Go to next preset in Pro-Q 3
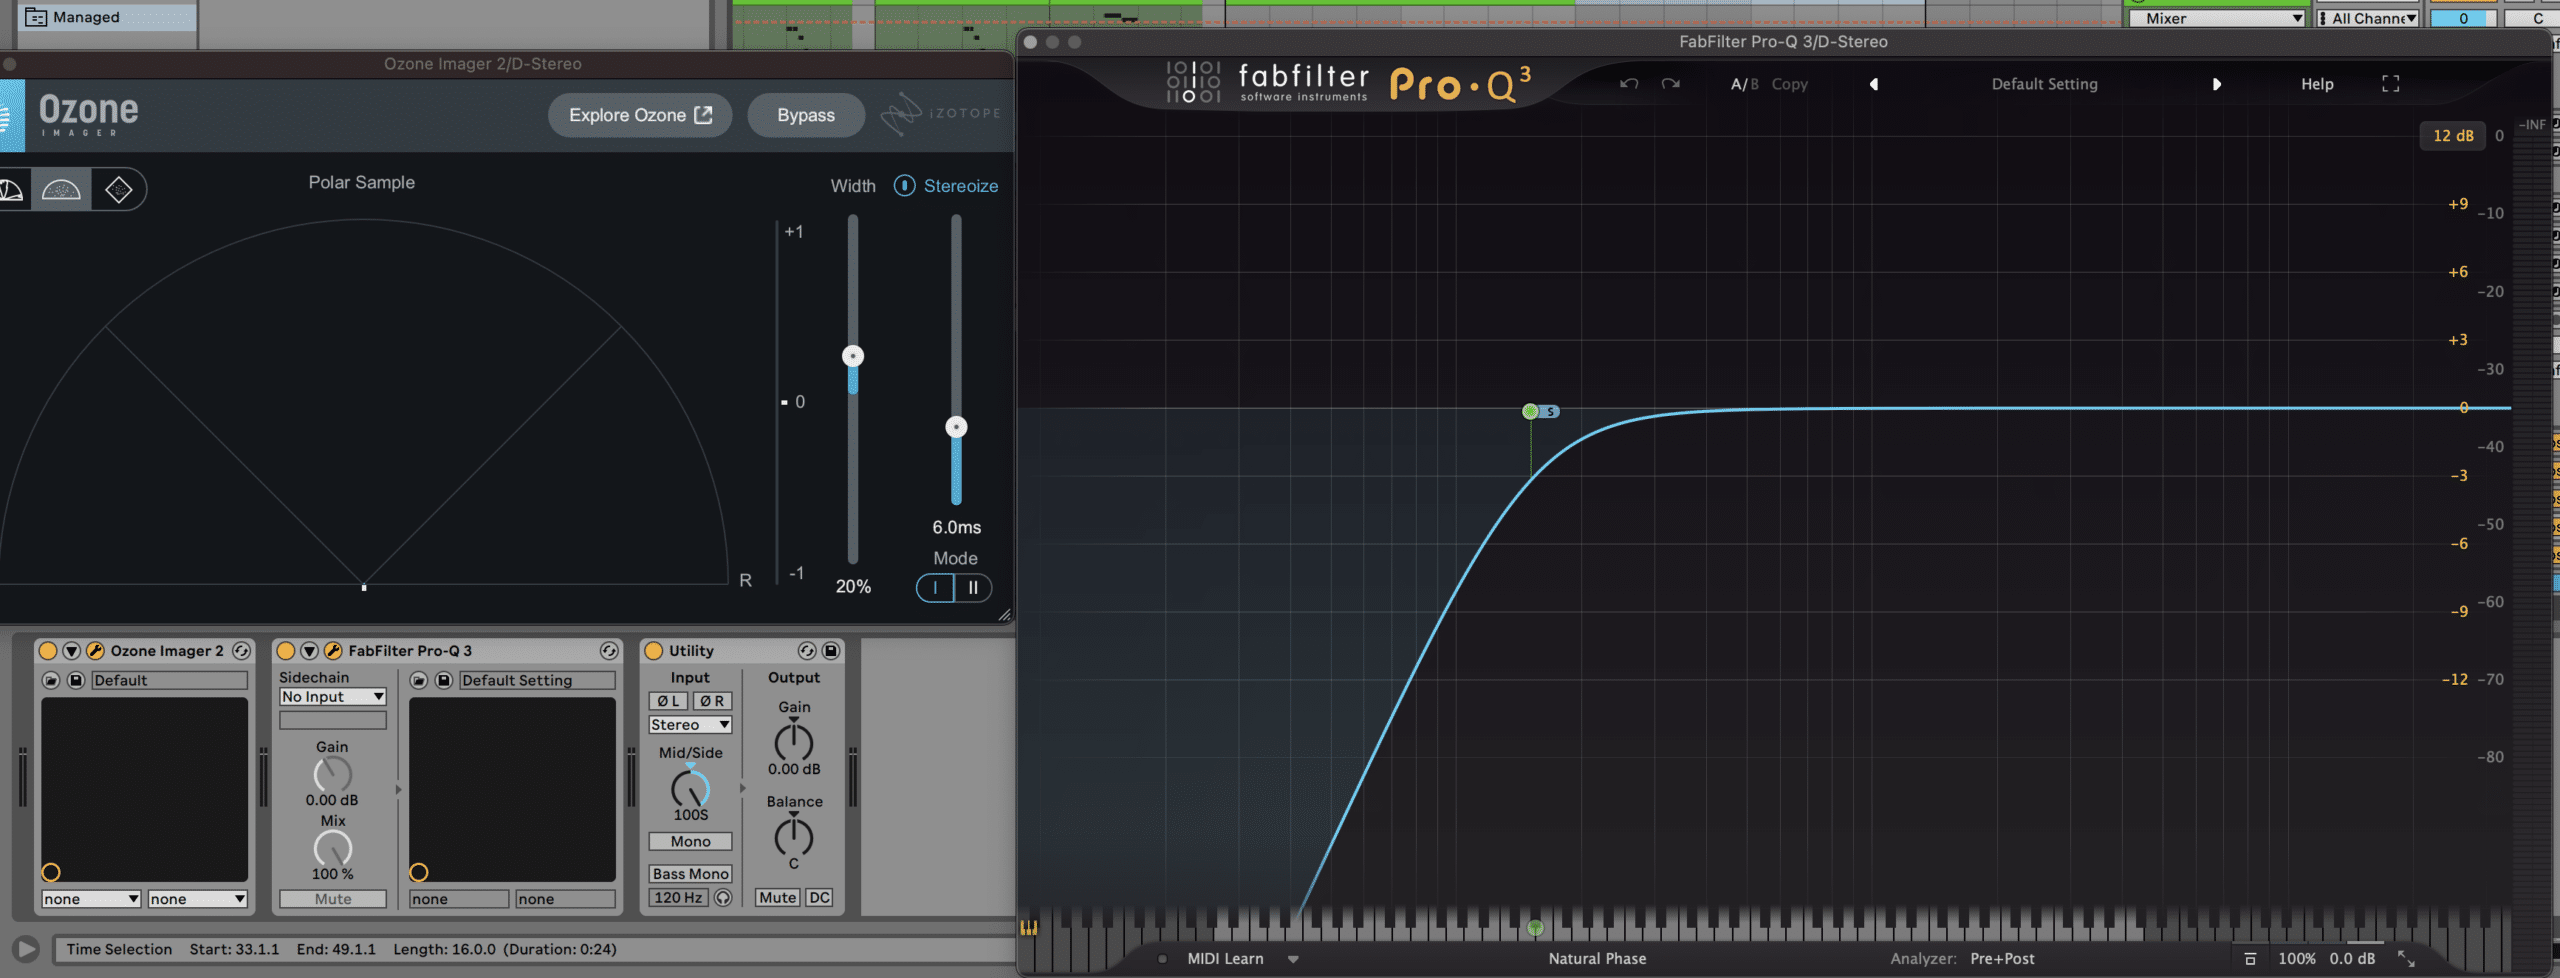Viewport: 2560px width, 978px height. [2217, 84]
